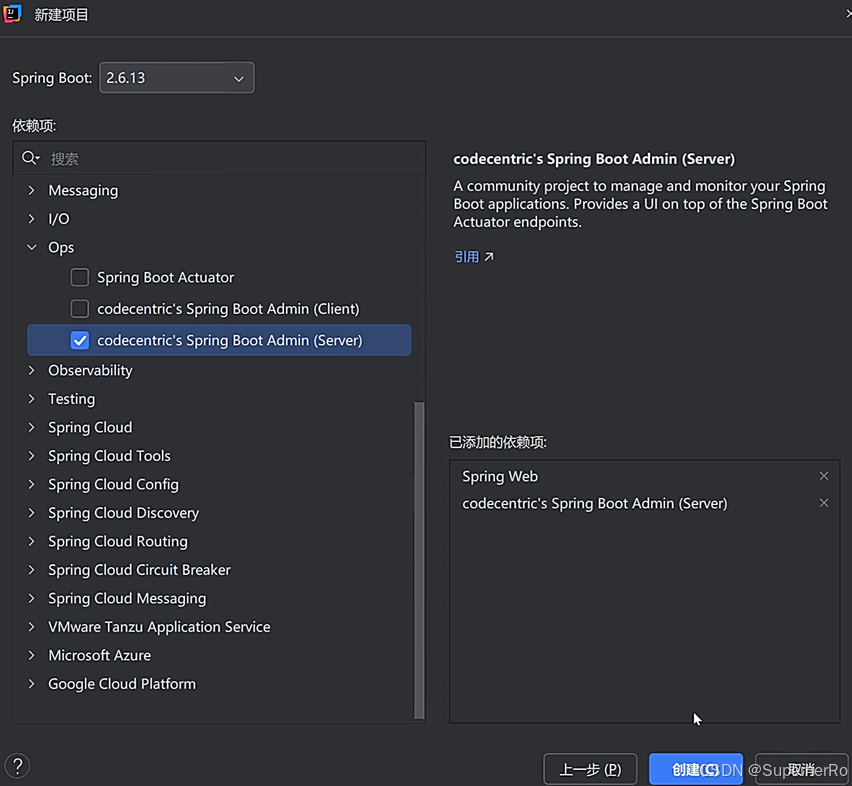
Task: Uncheck Spring Boot Admin (Server) checkbox
Action: [80, 340]
